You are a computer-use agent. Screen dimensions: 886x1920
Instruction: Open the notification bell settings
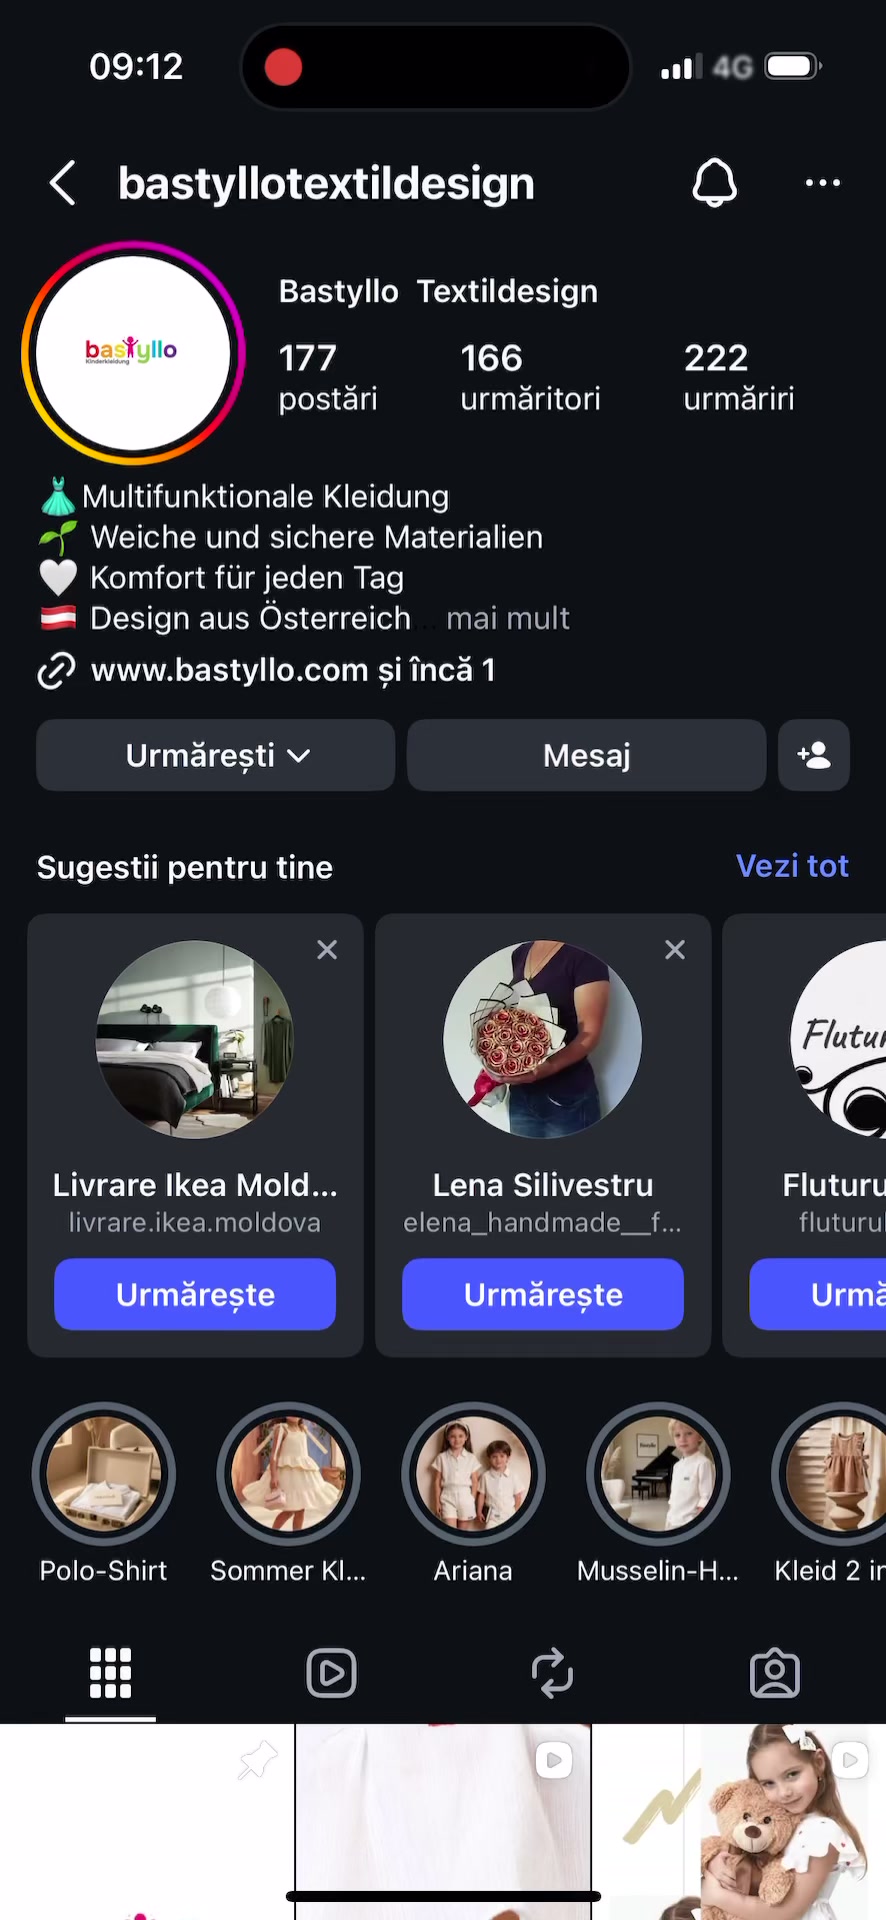pyautogui.click(x=715, y=183)
